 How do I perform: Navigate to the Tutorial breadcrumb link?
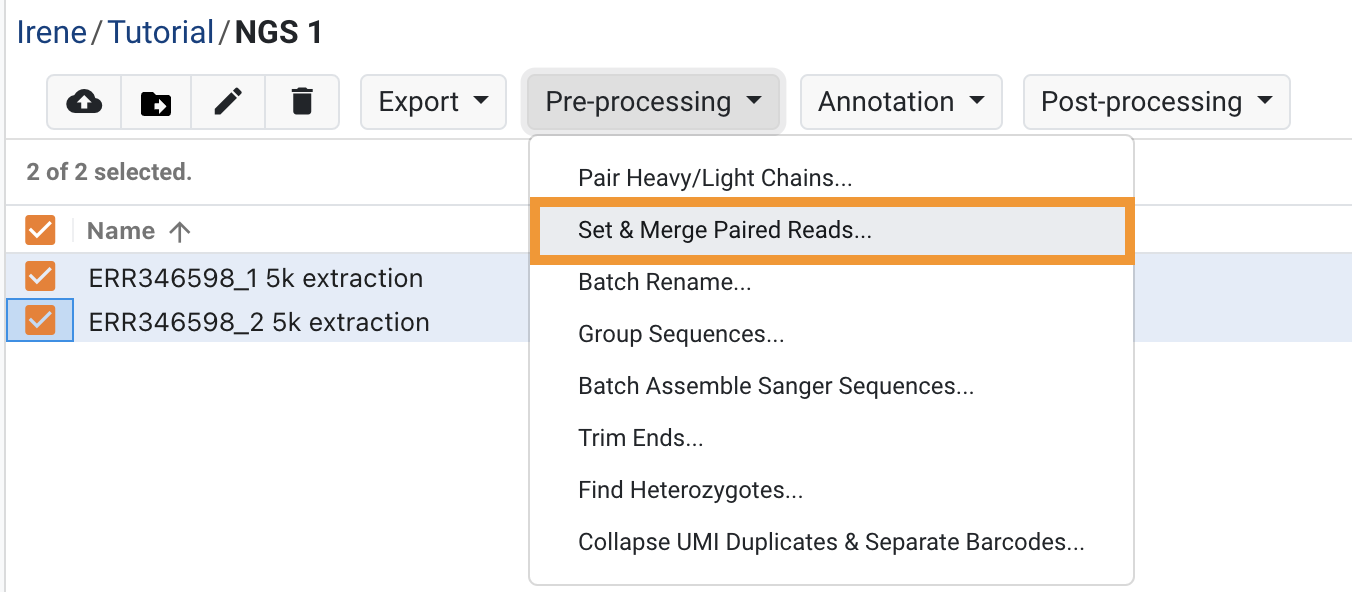(161, 32)
